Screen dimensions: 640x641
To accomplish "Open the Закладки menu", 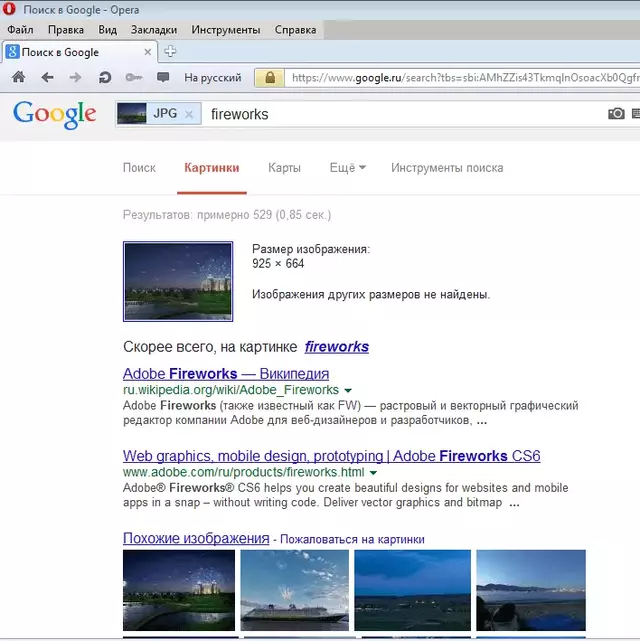I will point(154,30).
